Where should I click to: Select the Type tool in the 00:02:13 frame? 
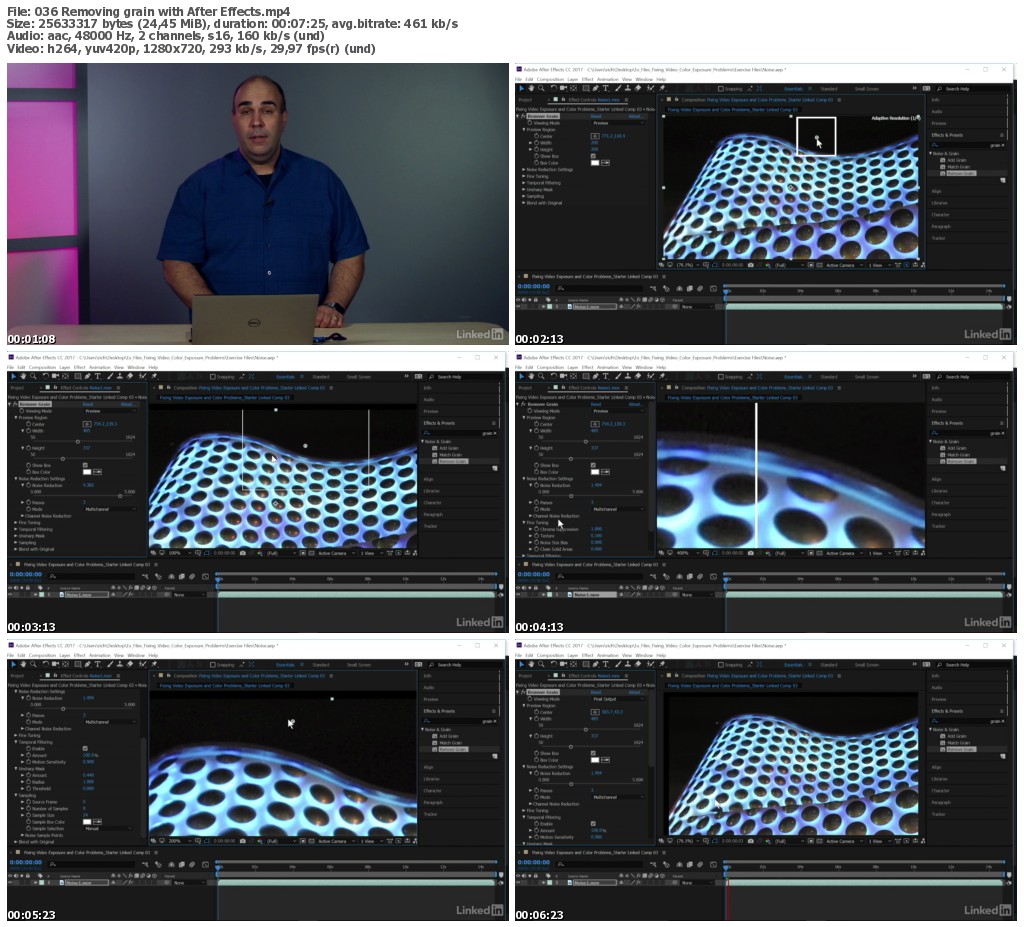coord(605,88)
